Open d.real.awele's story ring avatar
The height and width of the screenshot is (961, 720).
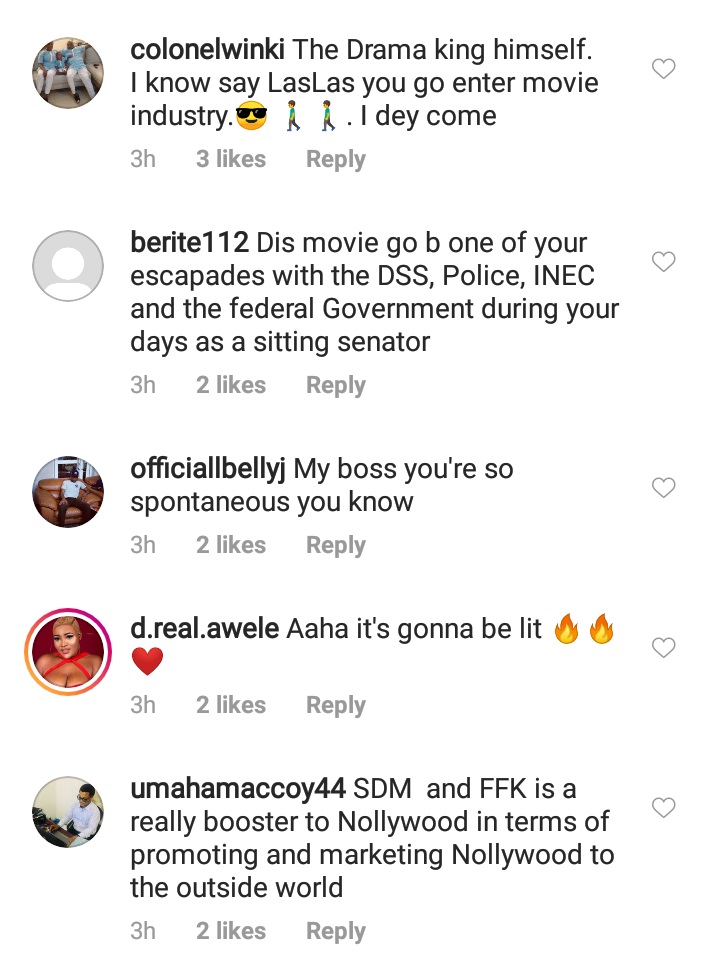(x=68, y=651)
